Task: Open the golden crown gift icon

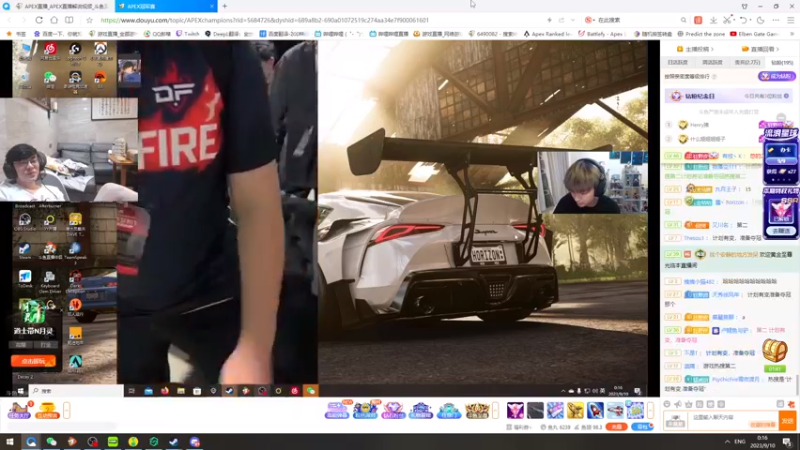Action: coord(477,410)
